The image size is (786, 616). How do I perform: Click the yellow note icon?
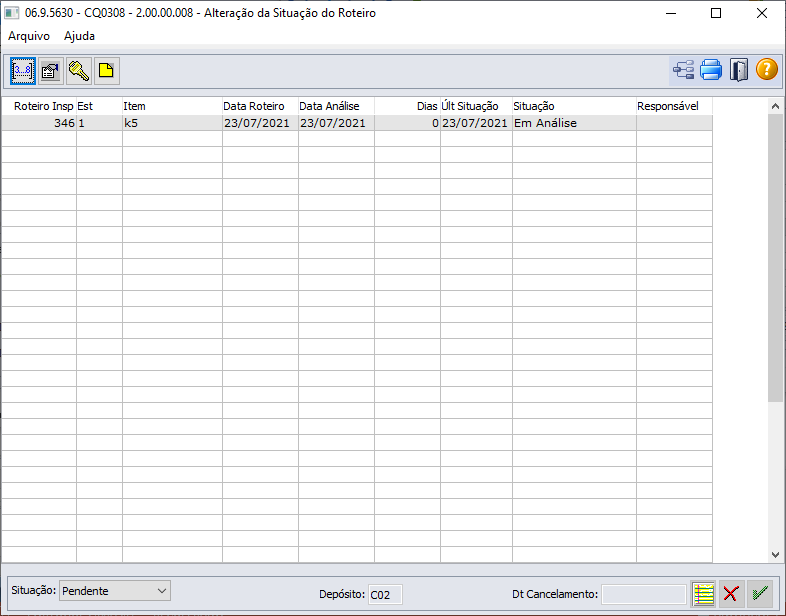point(107,71)
